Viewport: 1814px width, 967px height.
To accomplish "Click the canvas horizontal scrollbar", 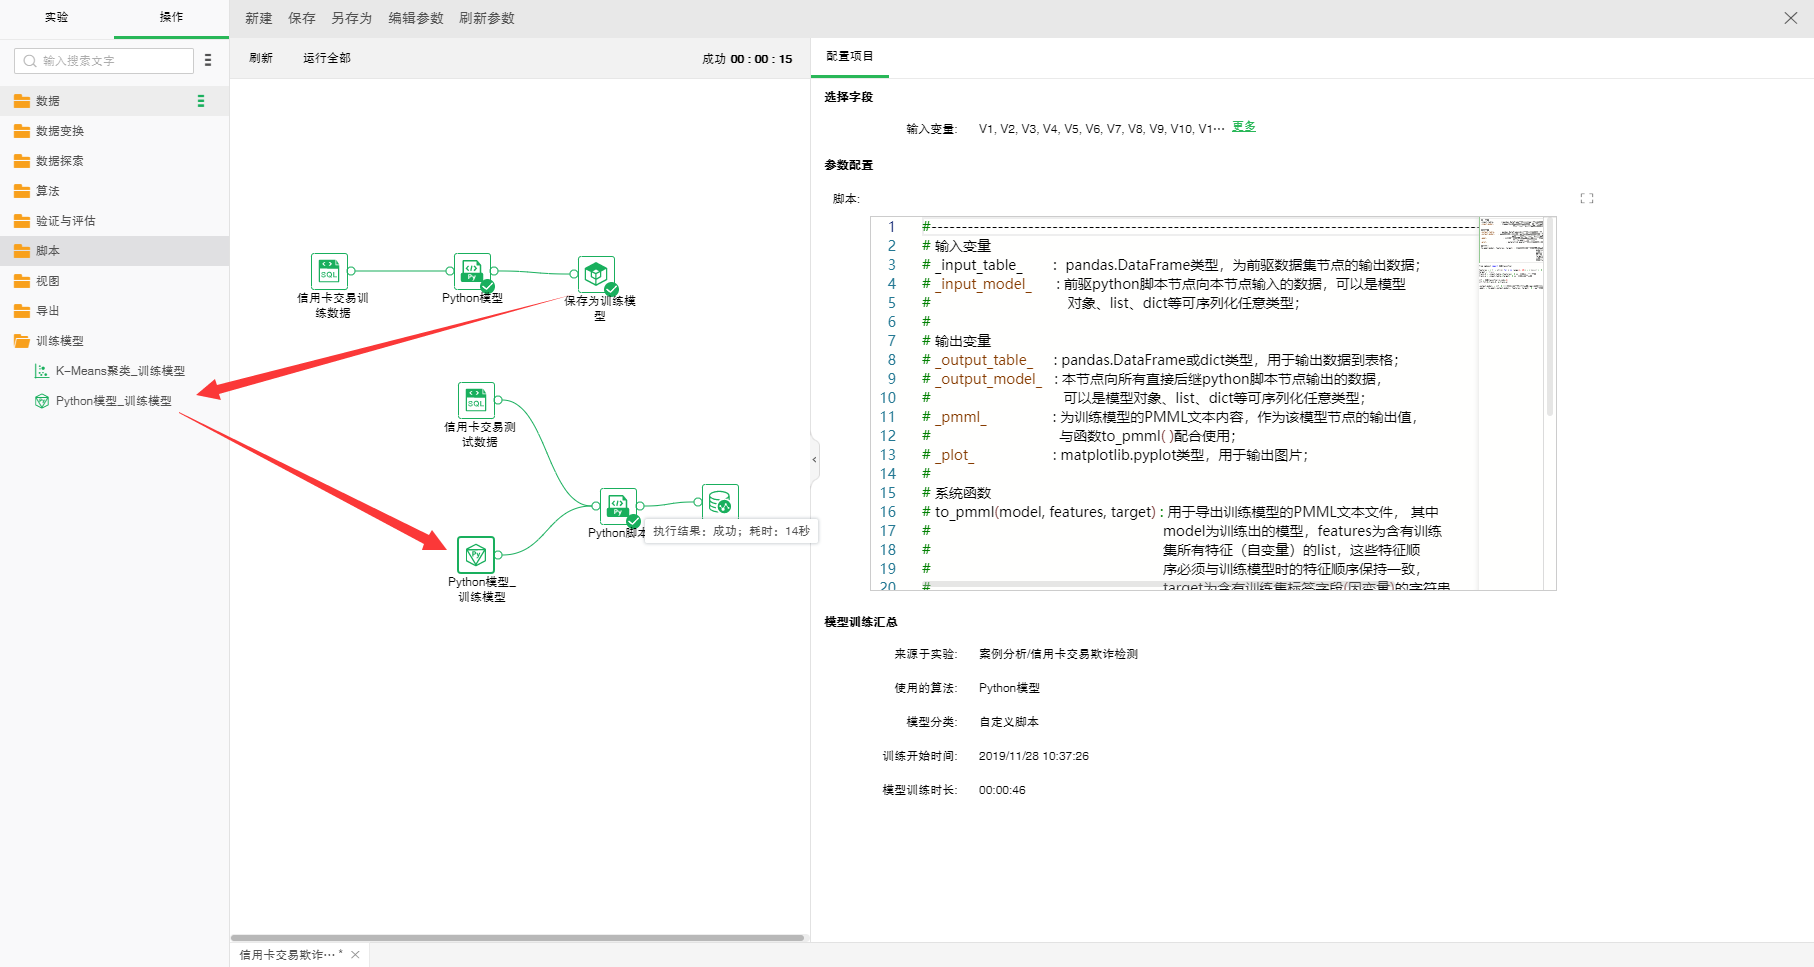I will tap(518, 938).
